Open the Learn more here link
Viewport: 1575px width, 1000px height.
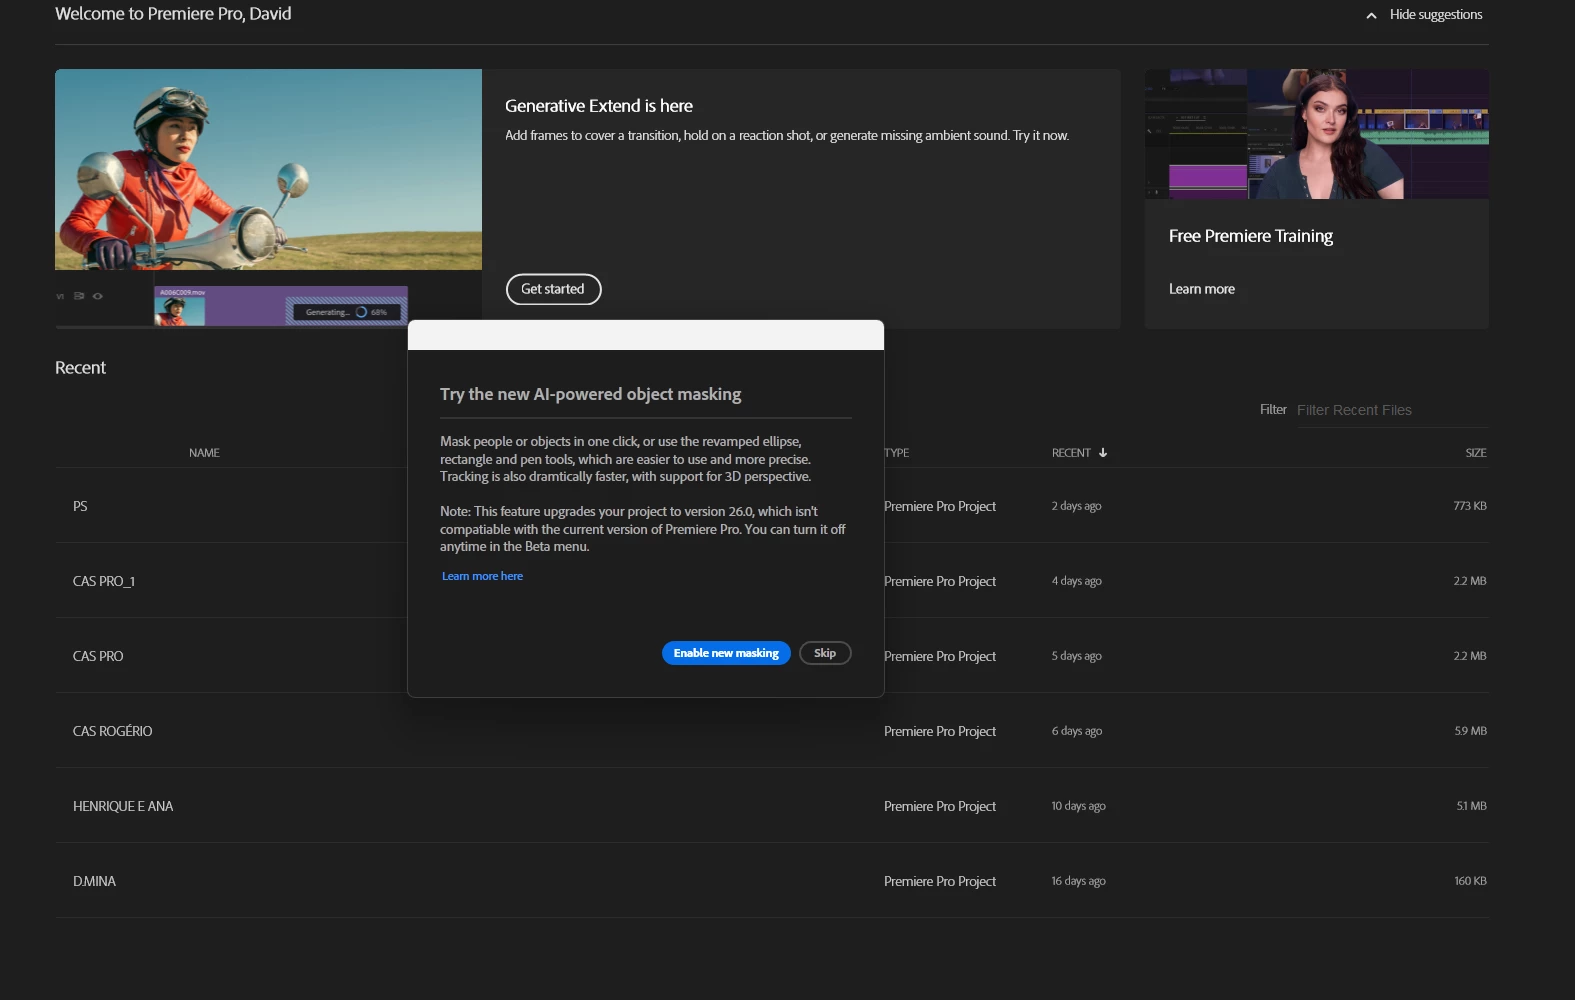click(482, 576)
